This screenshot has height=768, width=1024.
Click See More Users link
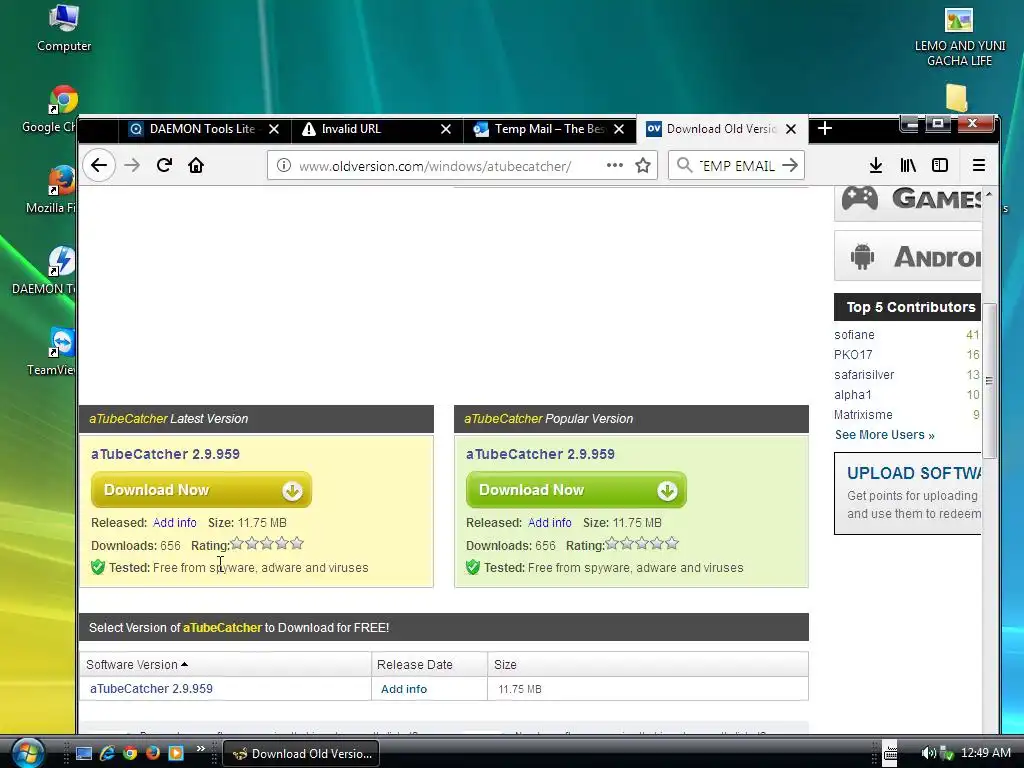[x=884, y=435]
